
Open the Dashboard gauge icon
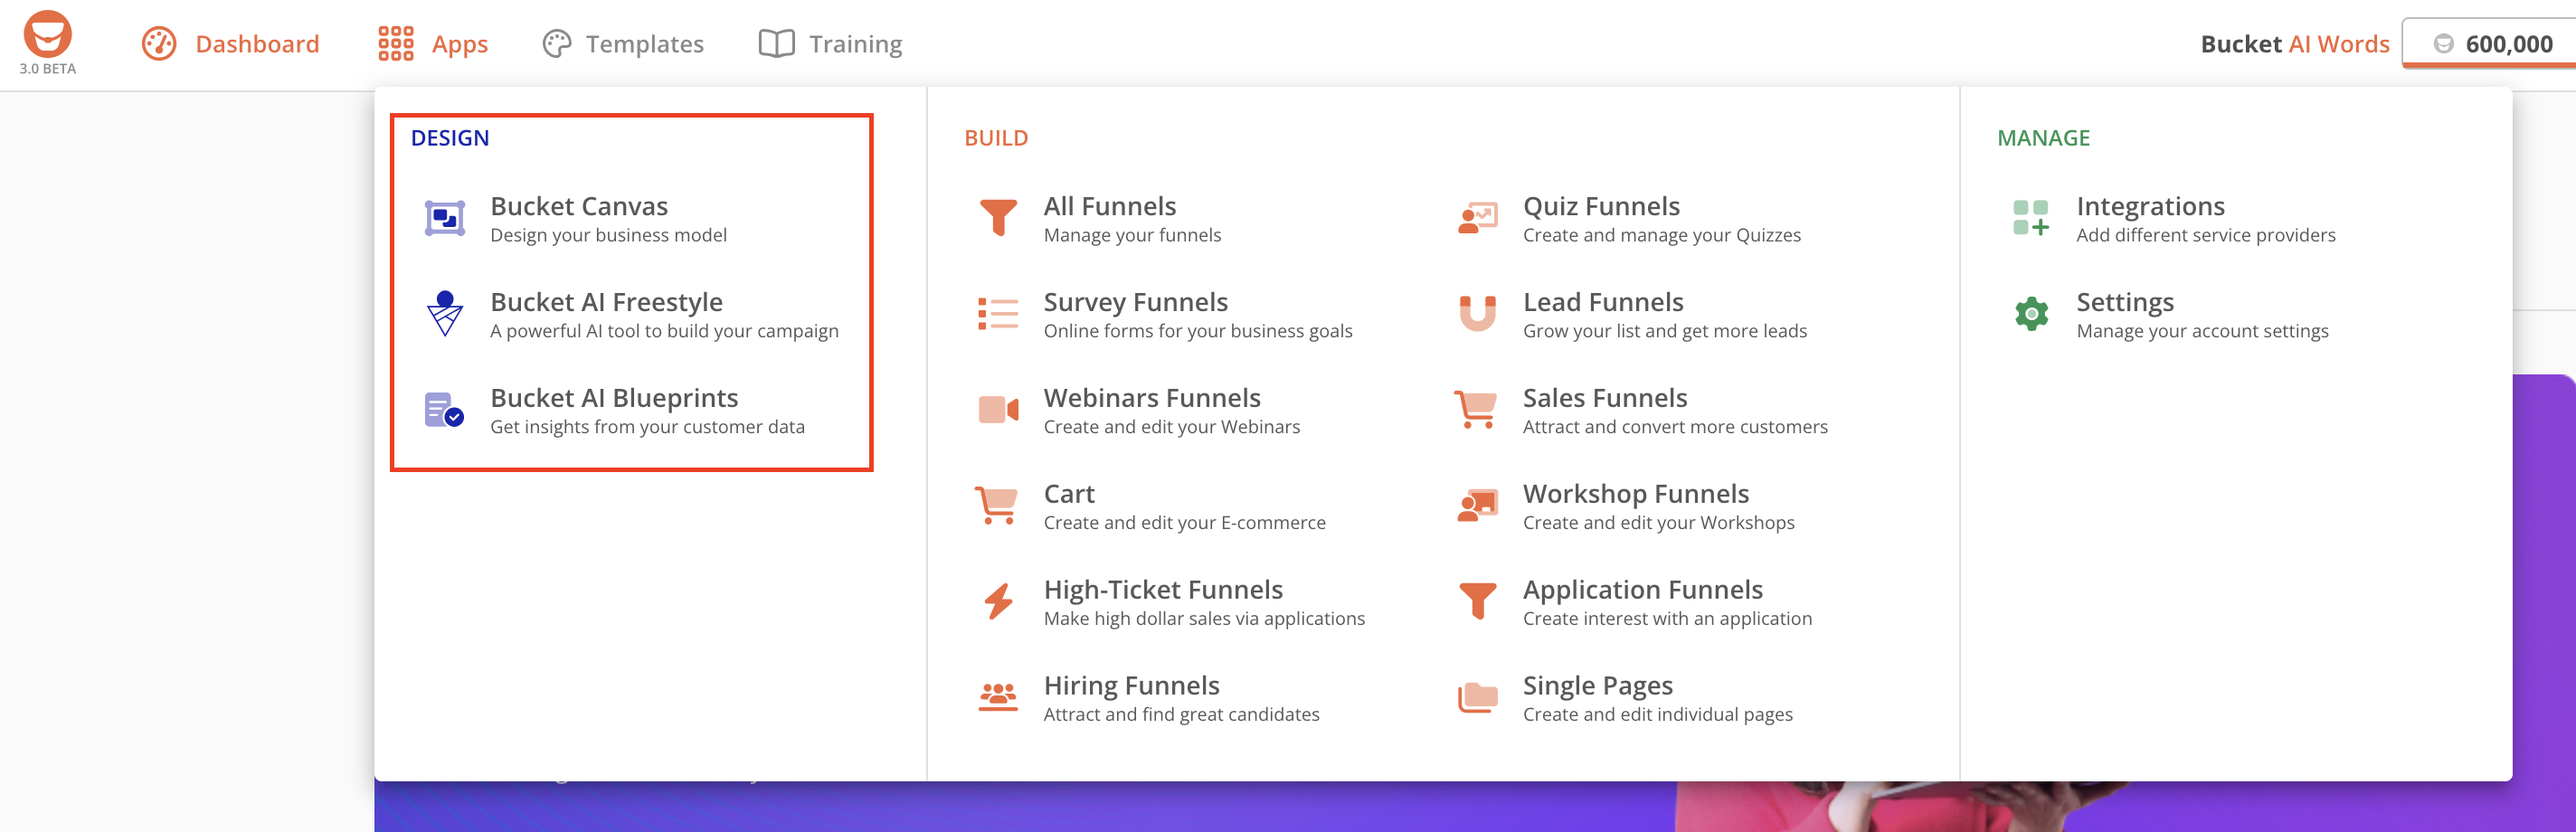(x=159, y=44)
